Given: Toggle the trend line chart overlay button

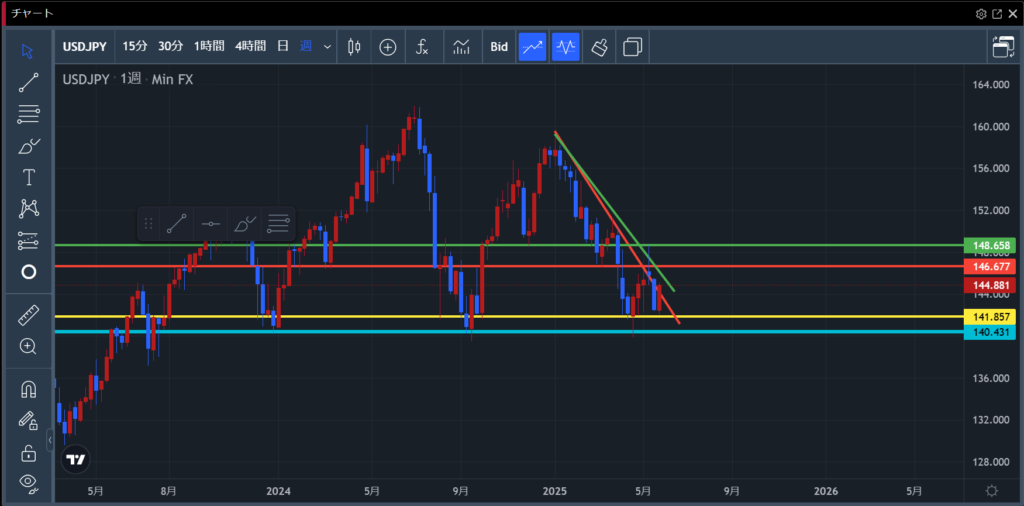Looking at the screenshot, I should coord(532,46).
